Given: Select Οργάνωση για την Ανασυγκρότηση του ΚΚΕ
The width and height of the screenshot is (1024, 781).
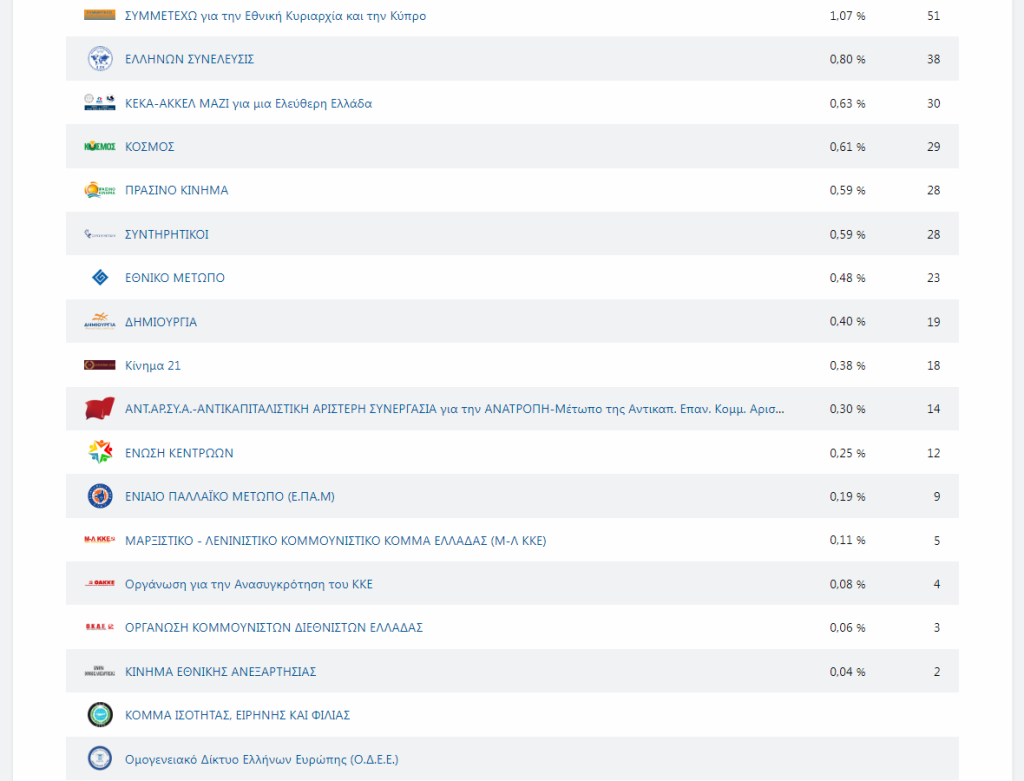Looking at the screenshot, I should pos(248,584).
